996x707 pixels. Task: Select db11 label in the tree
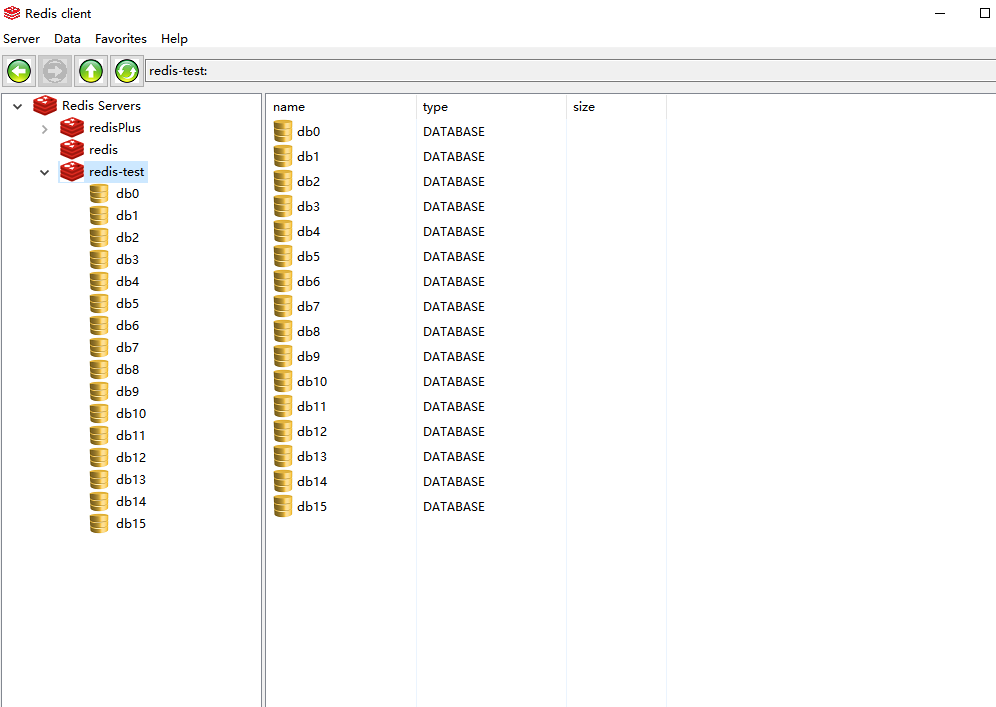131,436
